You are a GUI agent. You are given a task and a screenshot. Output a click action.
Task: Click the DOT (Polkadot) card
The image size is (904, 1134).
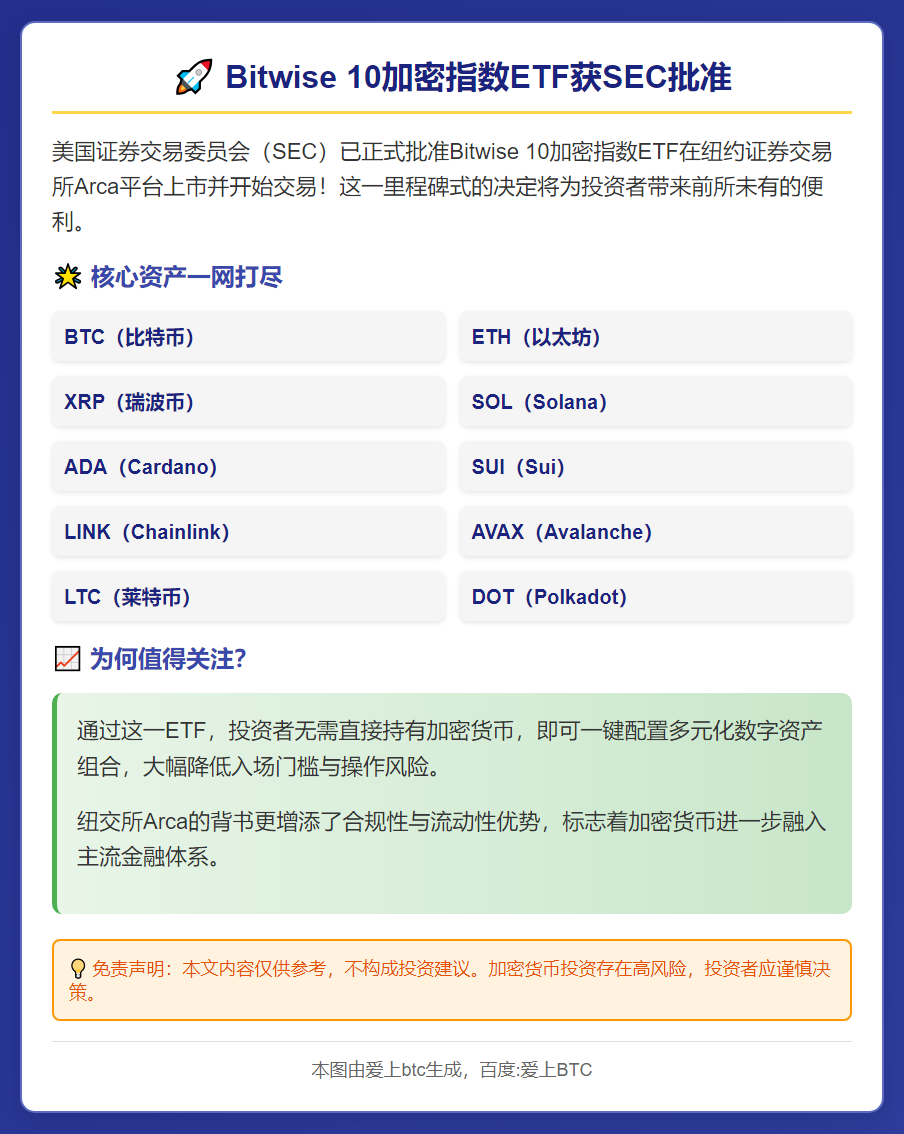(x=655, y=597)
